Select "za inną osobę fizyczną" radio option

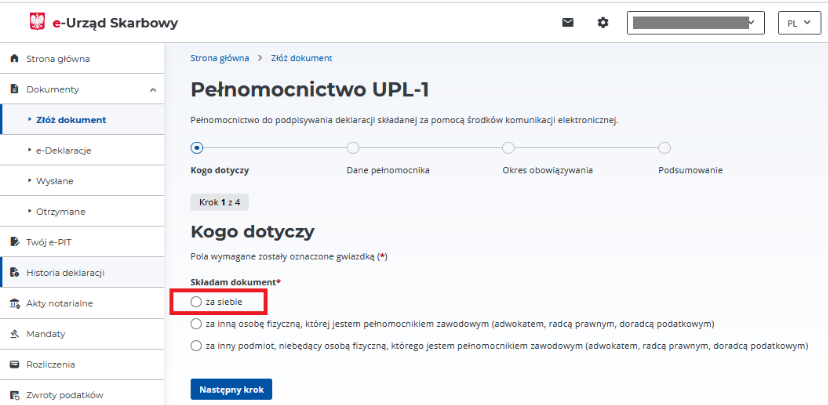[x=196, y=324]
